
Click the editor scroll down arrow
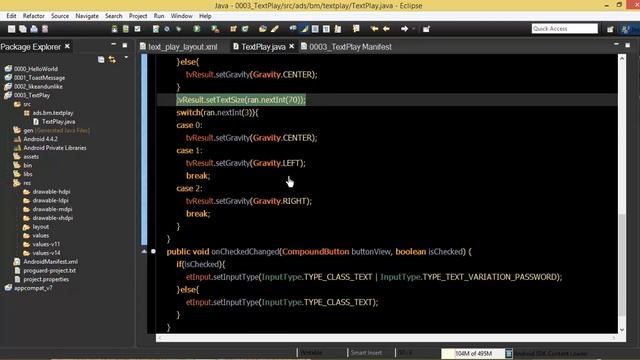(x=622, y=330)
